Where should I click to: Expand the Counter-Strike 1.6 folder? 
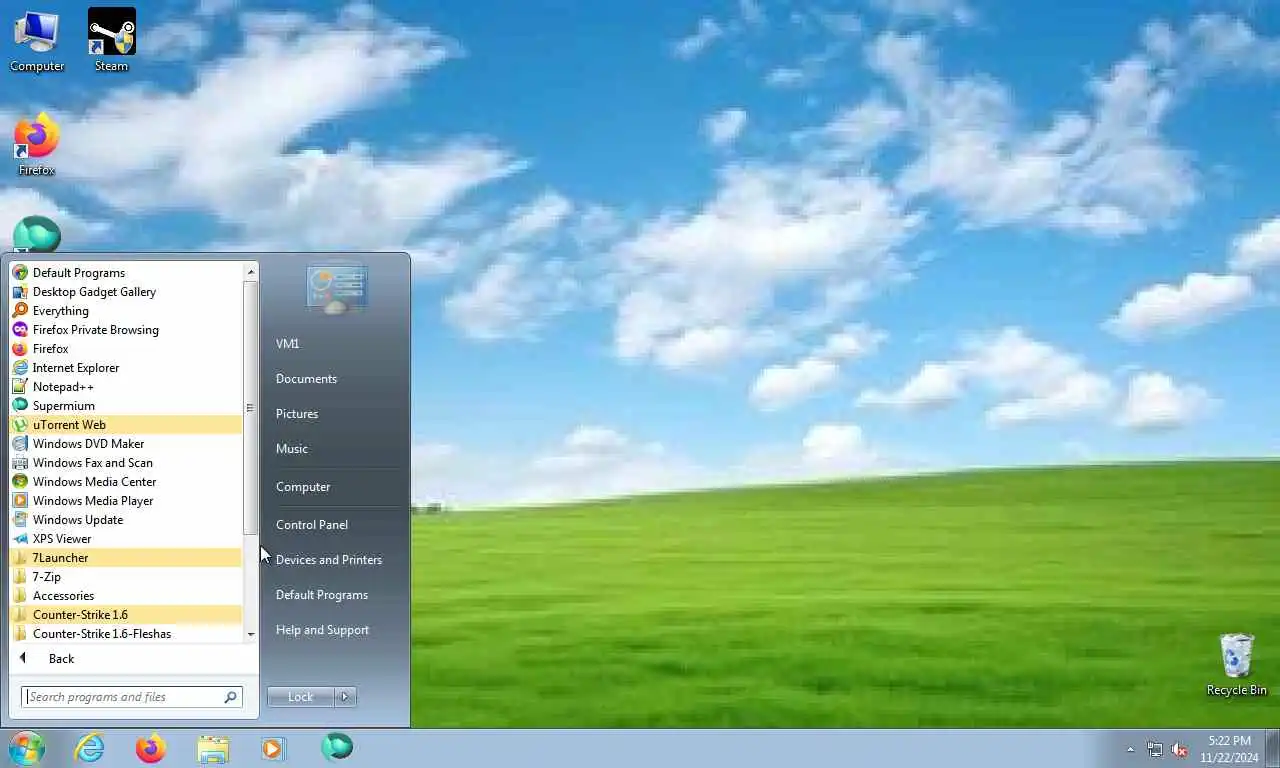tap(126, 614)
